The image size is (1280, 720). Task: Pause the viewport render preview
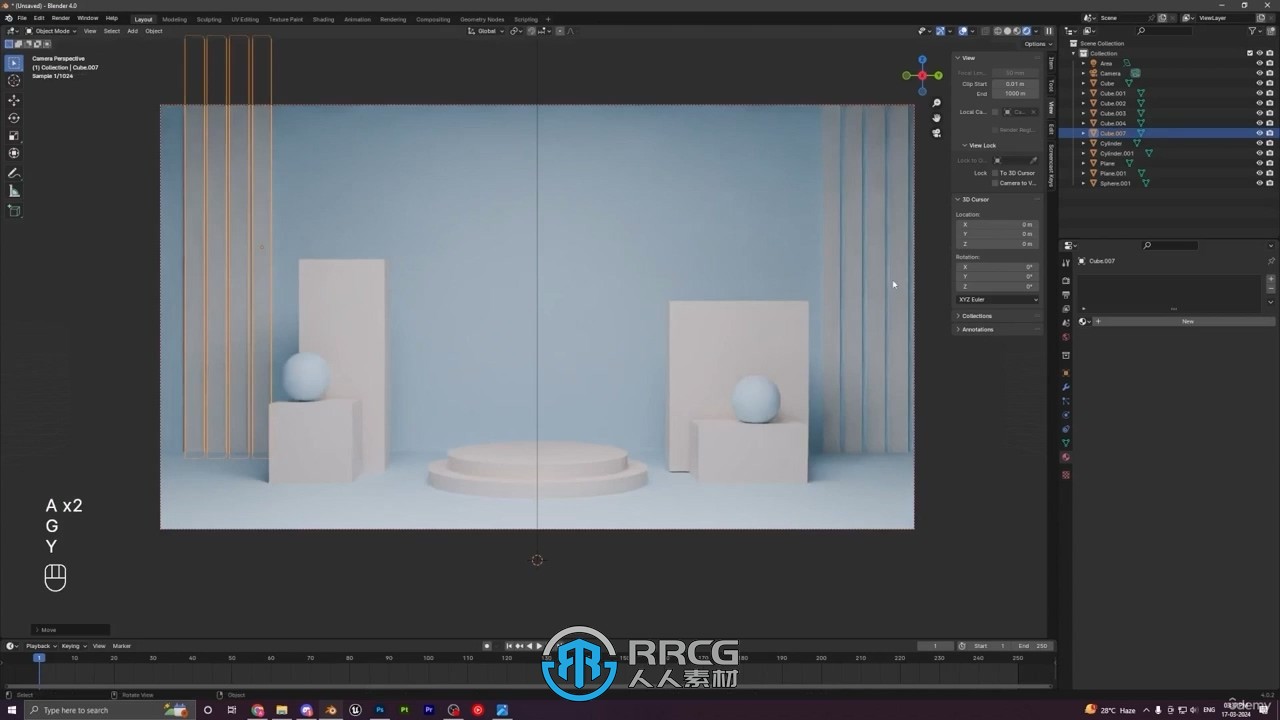[1049, 31]
